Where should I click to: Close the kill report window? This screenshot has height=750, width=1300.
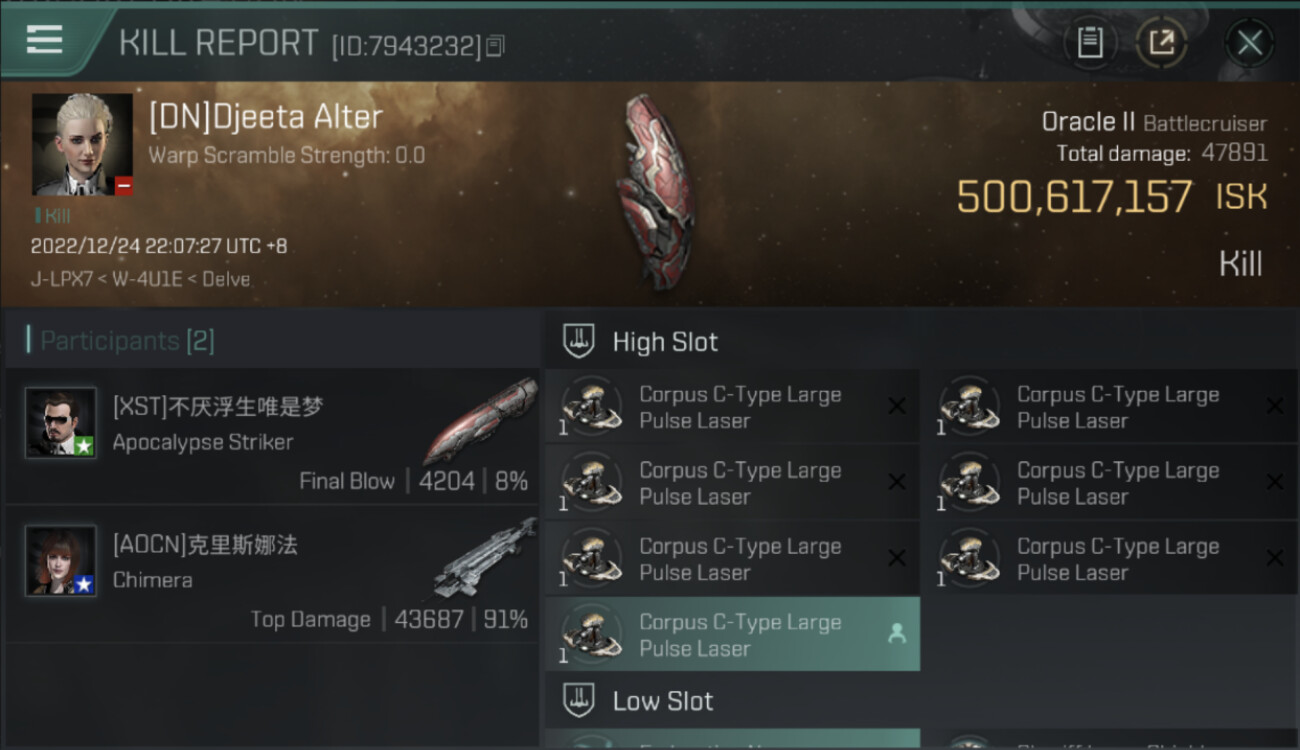(x=1249, y=42)
